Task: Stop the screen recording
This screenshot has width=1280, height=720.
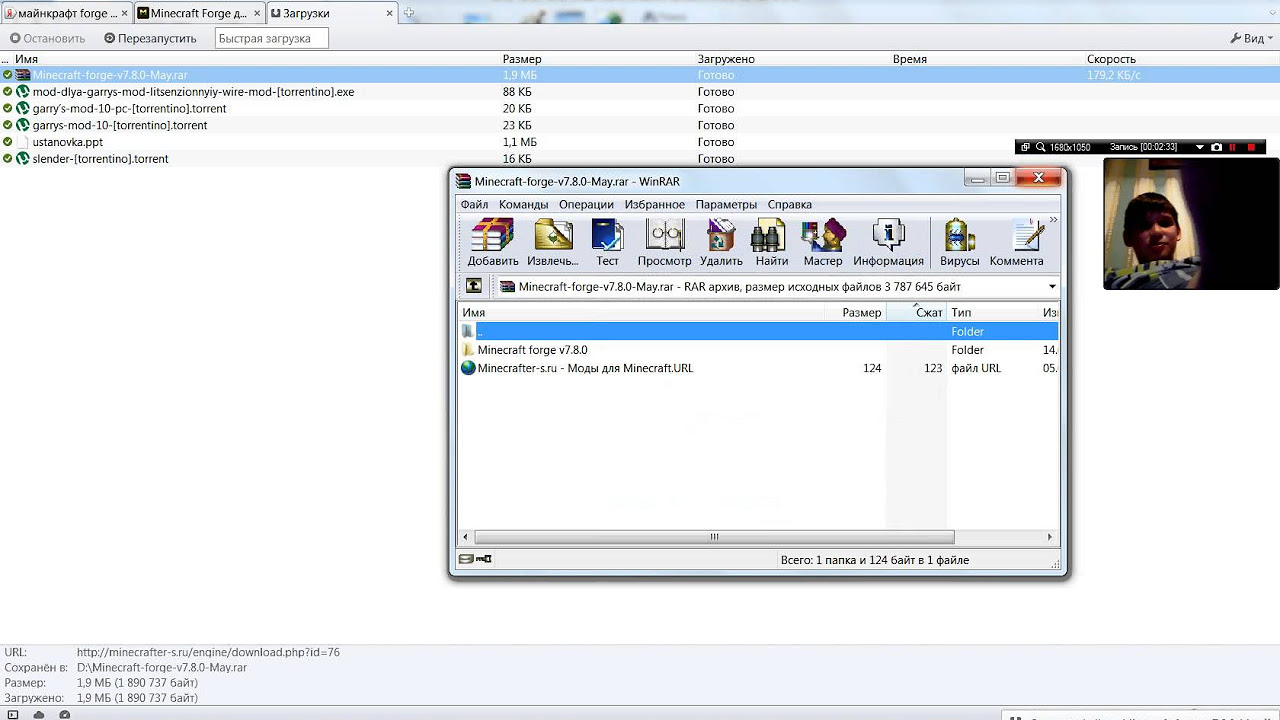Action: point(1251,147)
